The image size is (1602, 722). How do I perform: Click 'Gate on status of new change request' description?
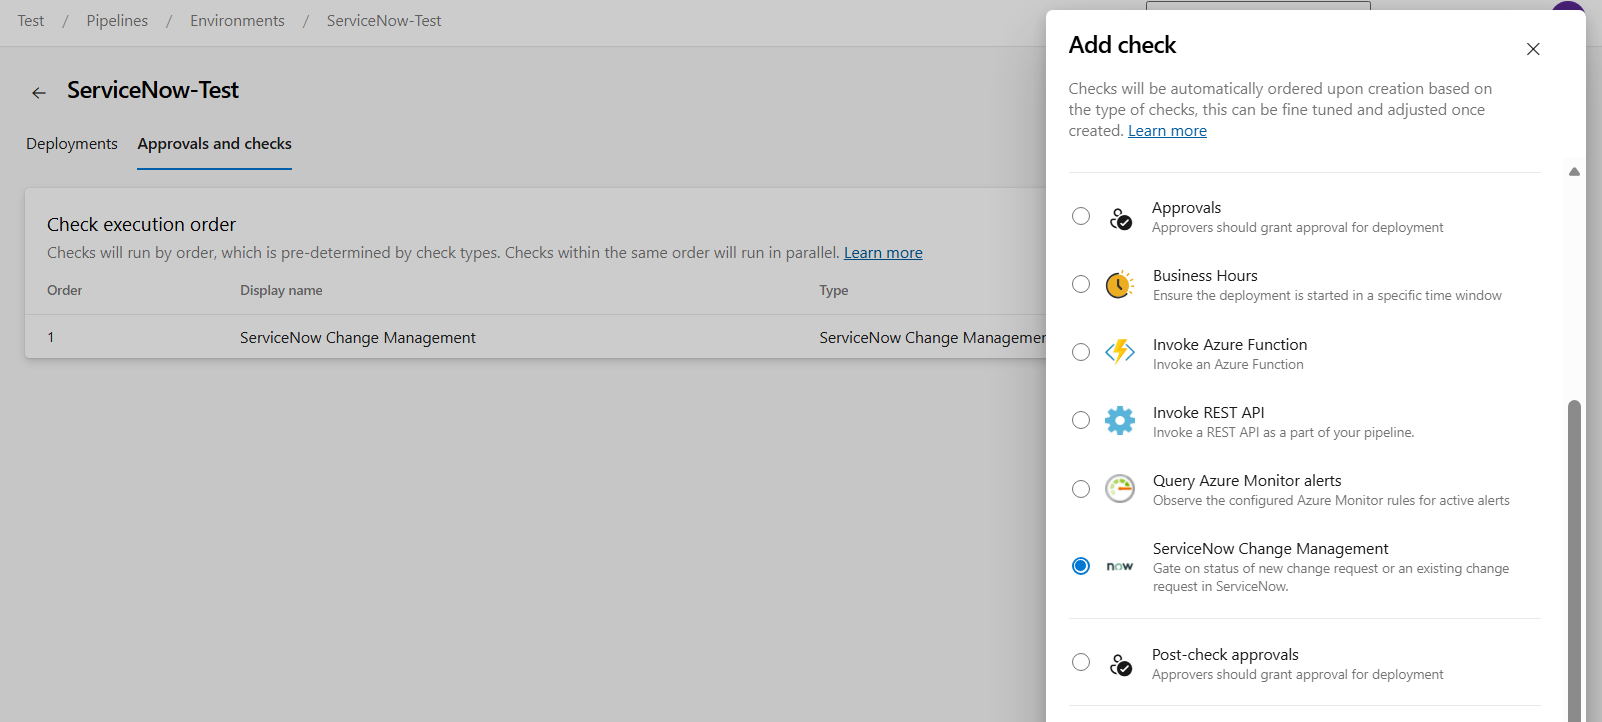tap(1331, 578)
